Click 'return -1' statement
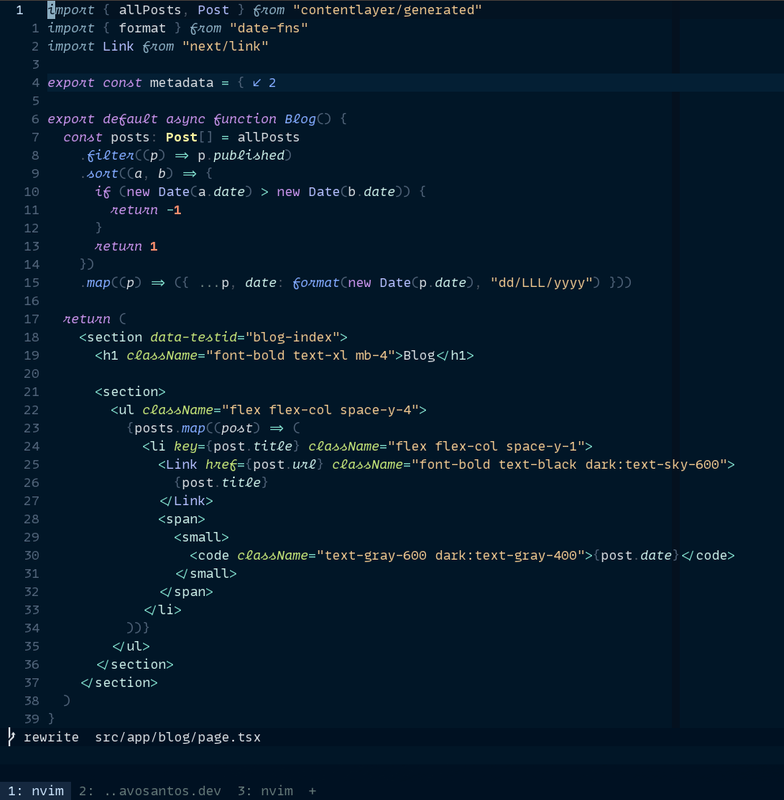 click(146, 210)
